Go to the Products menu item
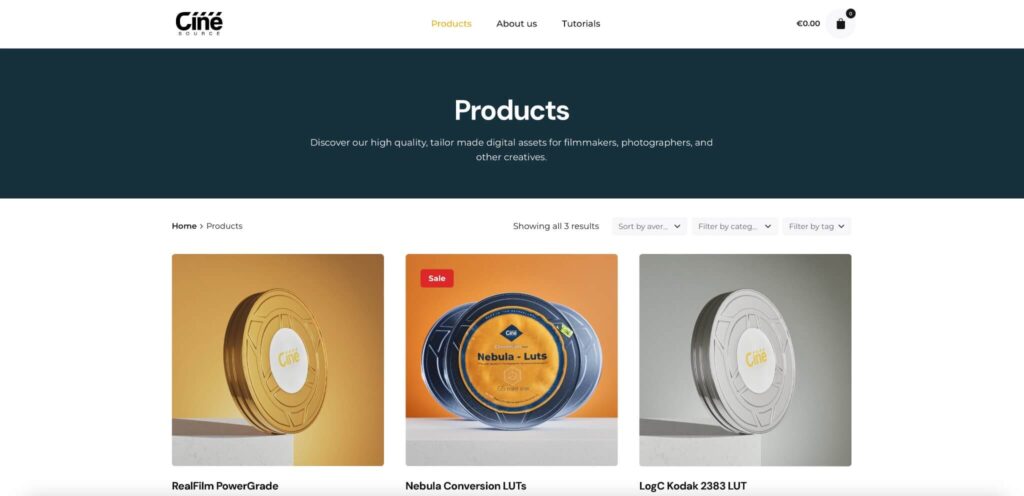Image resolution: width=1024 pixels, height=496 pixels. coord(451,23)
